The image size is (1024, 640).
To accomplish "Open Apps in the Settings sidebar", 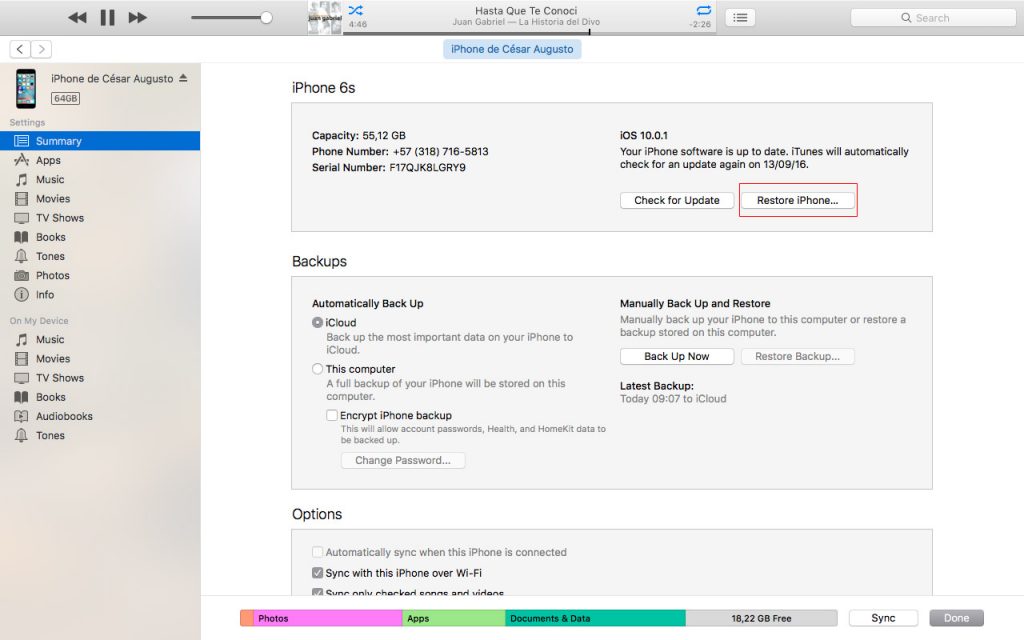I will coord(100,160).
